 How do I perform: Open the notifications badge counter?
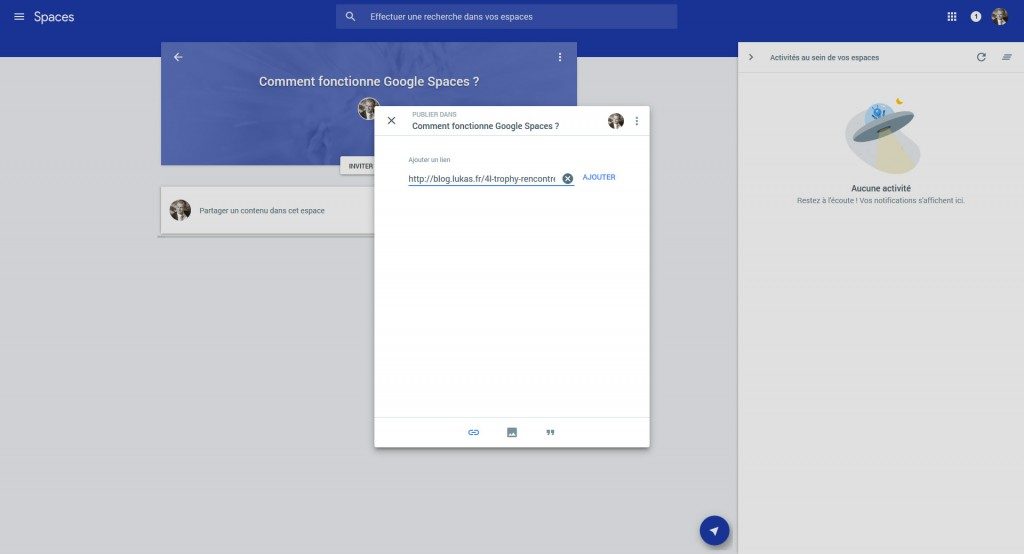(976, 17)
